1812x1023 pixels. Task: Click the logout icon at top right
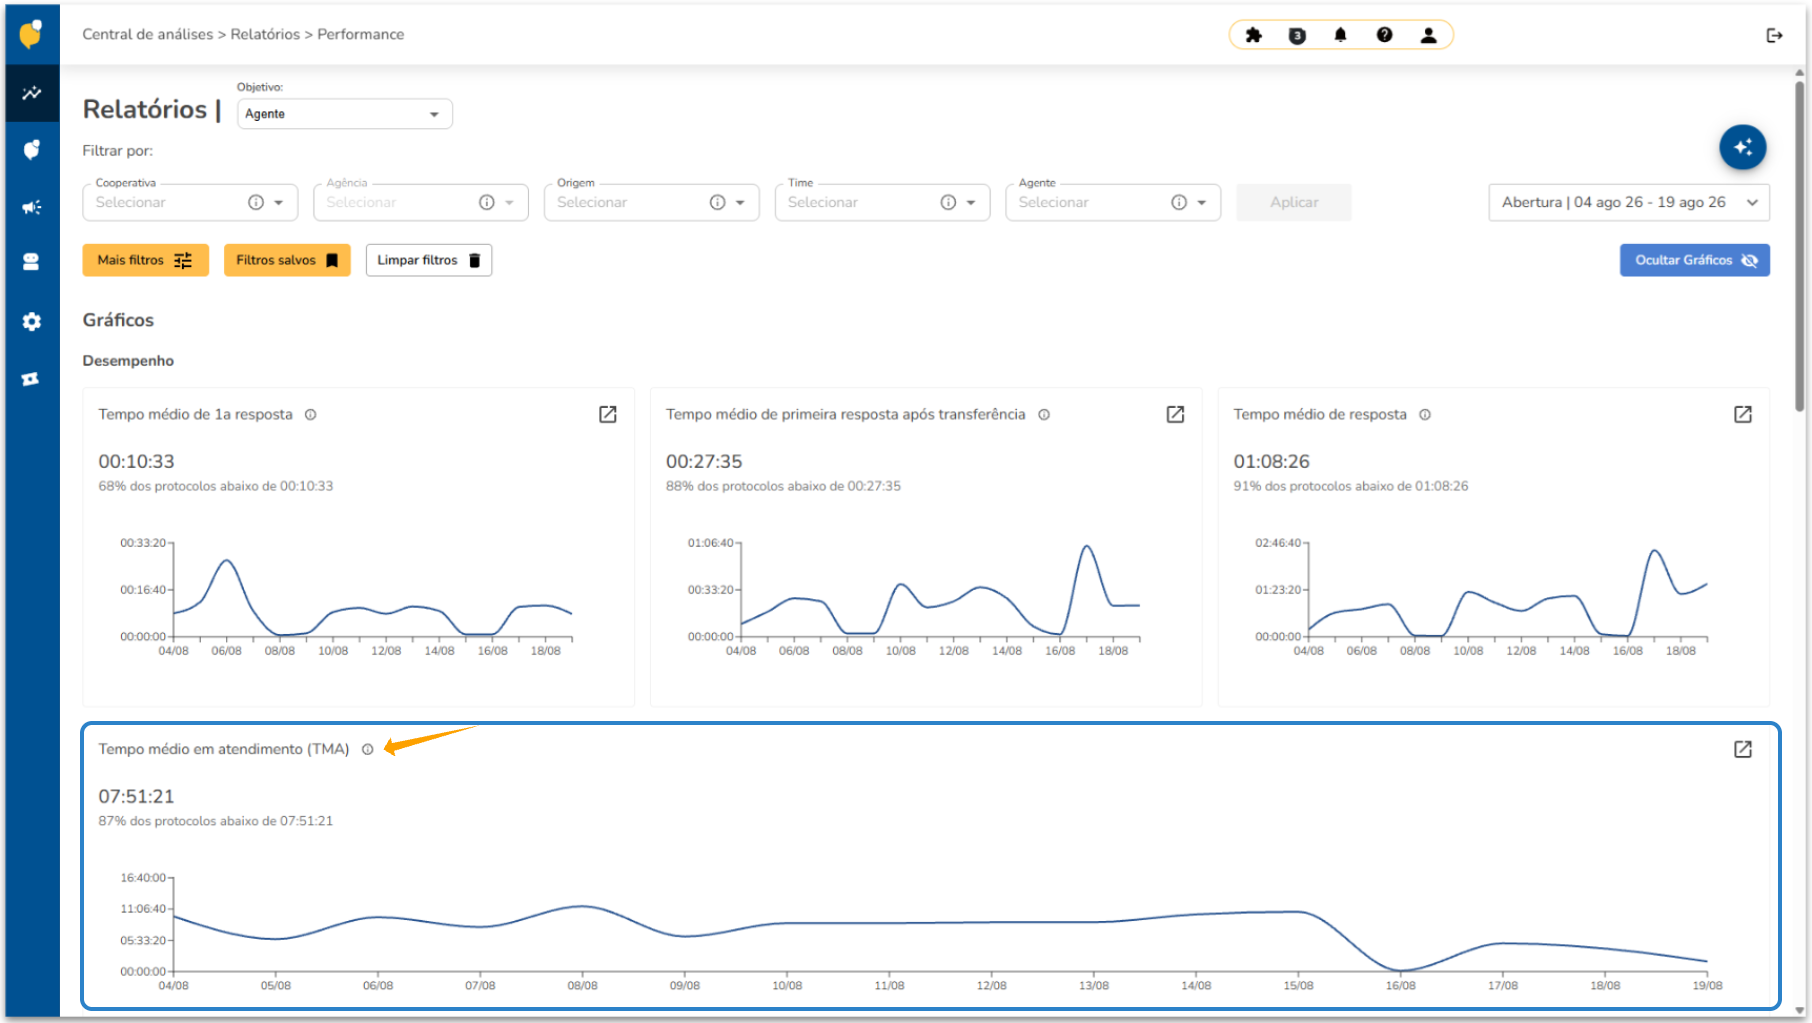point(1774,35)
